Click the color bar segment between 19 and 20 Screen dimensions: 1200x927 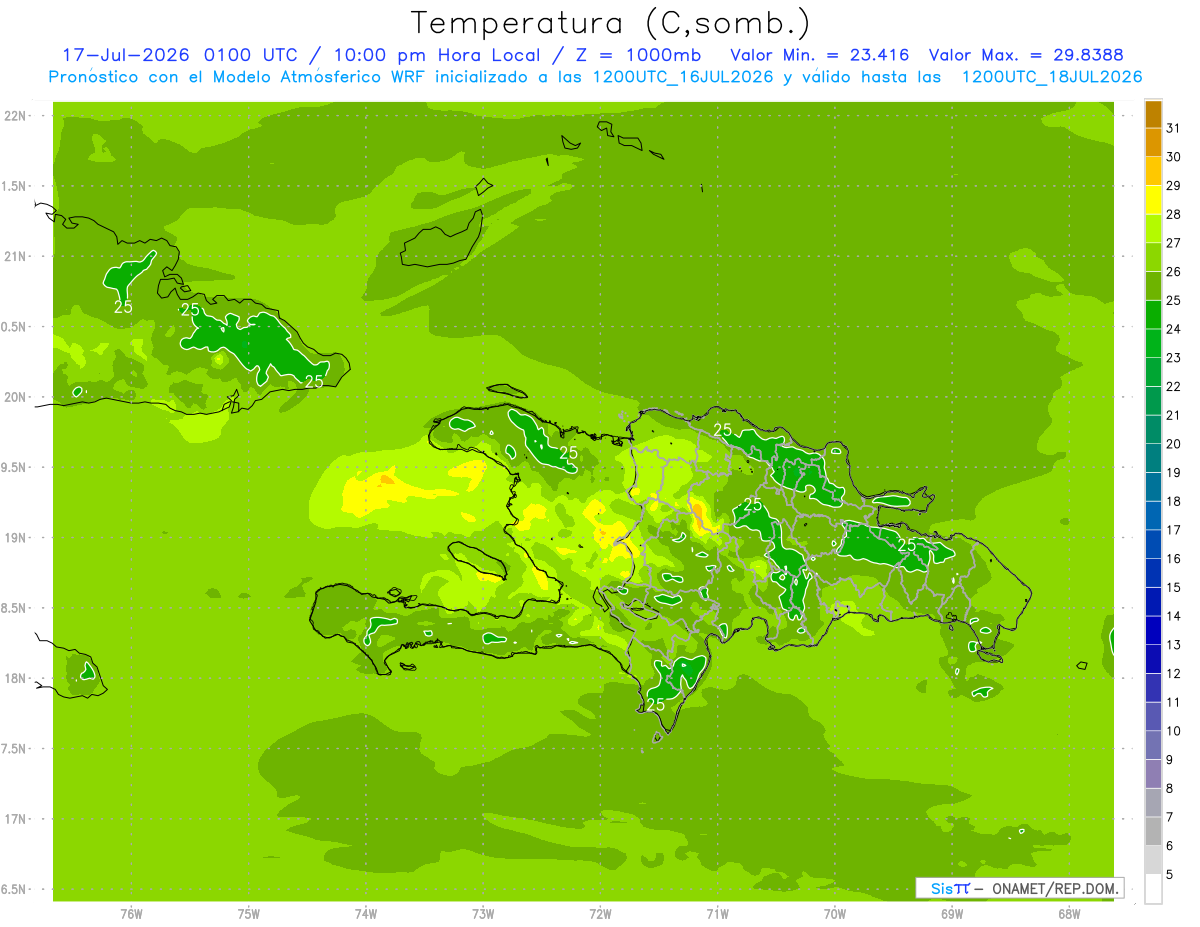(x=1153, y=458)
